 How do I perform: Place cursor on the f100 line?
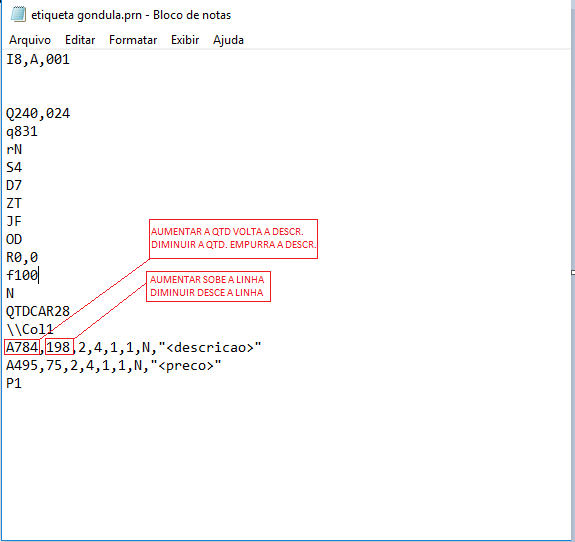point(22,275)
